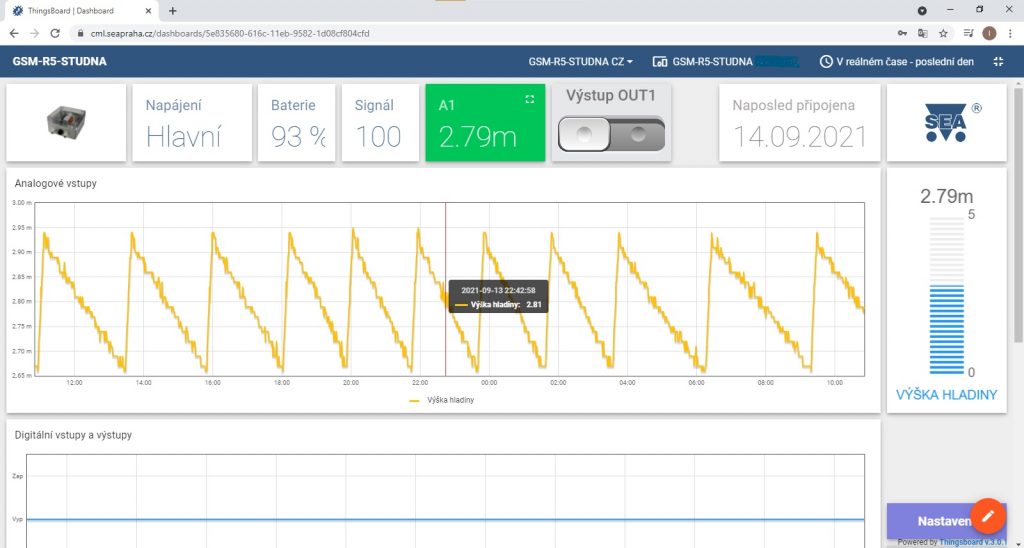Exit fullscreen using the dashboard toolbar icon

[998, 61]
